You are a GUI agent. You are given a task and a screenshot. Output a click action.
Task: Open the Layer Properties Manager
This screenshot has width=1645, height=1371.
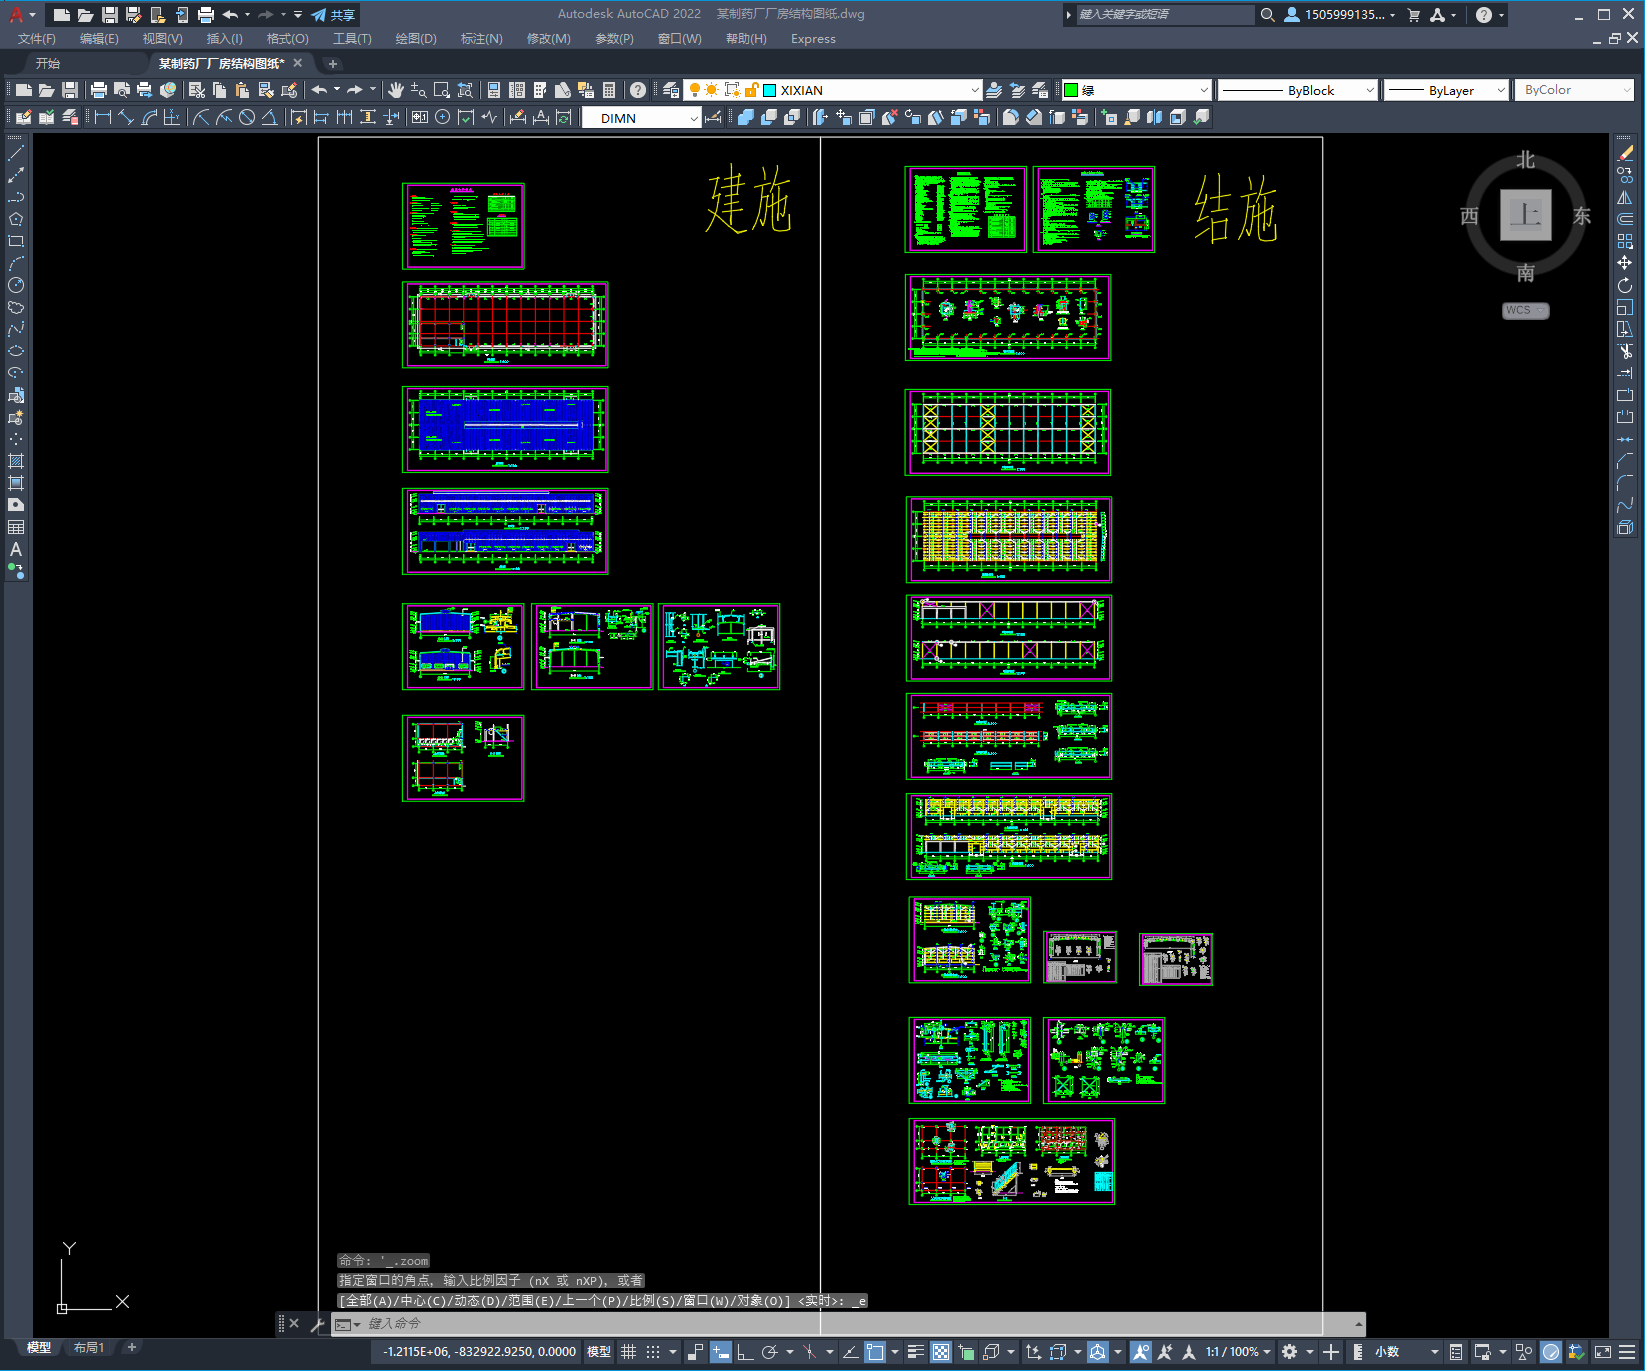671,90
